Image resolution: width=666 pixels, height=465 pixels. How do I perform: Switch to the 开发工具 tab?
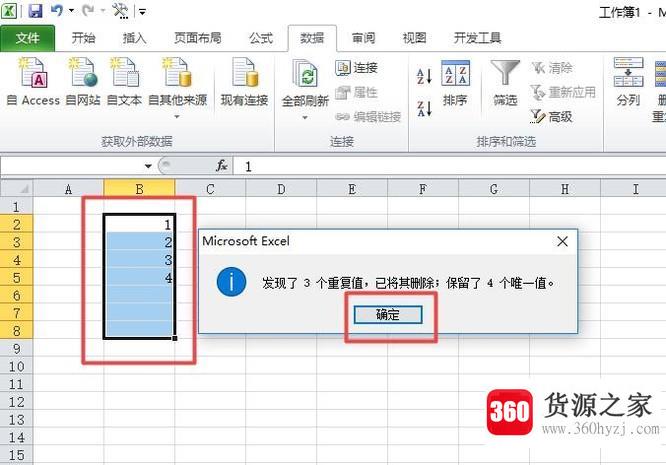click(477, 38)
